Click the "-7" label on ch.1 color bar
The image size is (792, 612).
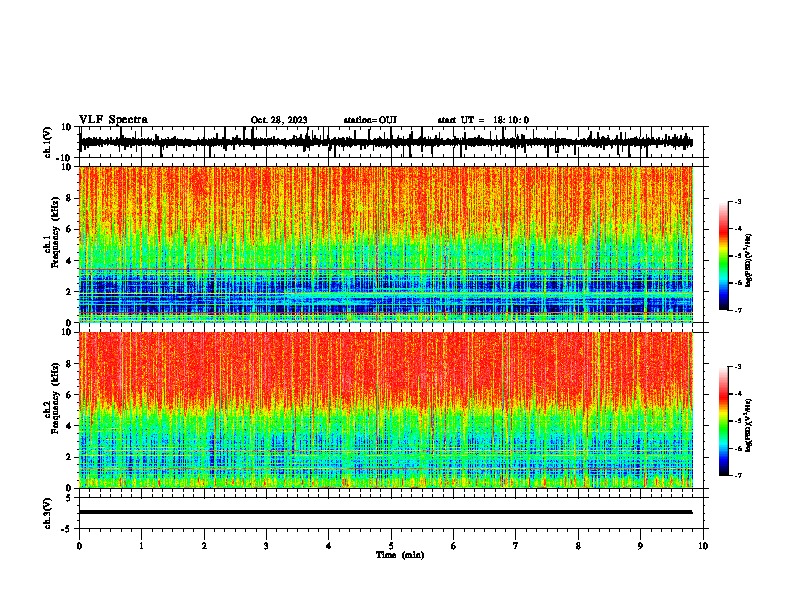point(738,310)
